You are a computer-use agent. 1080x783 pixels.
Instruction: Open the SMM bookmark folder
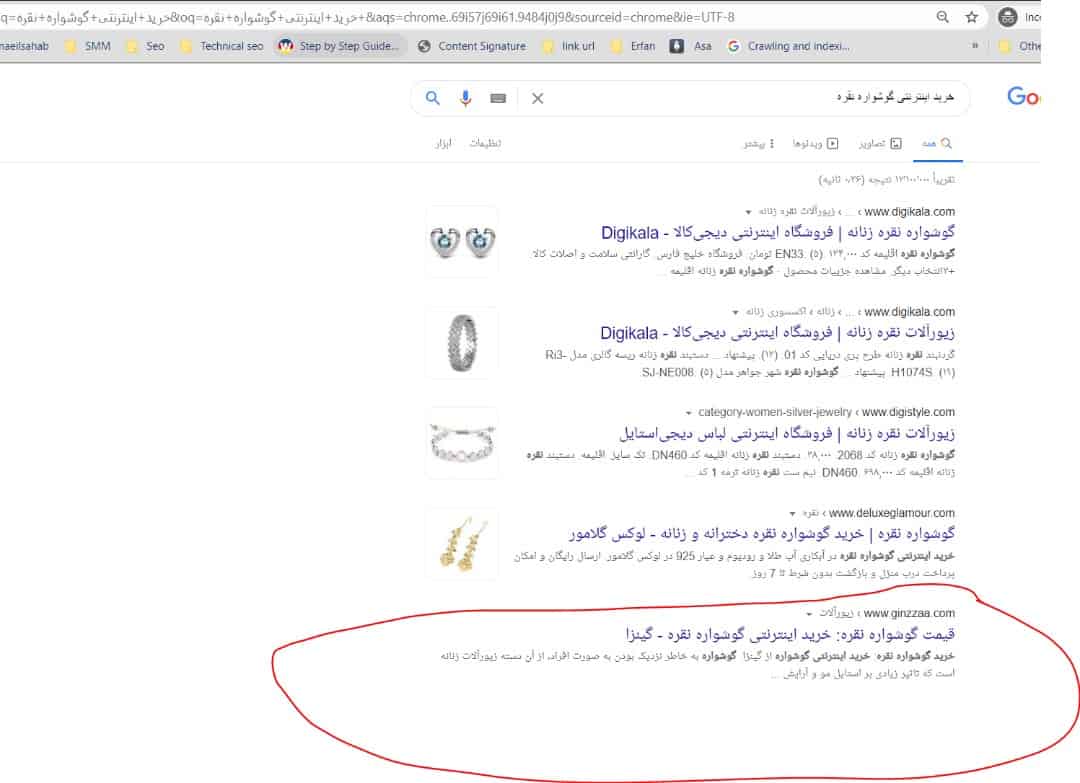(88, 46)
